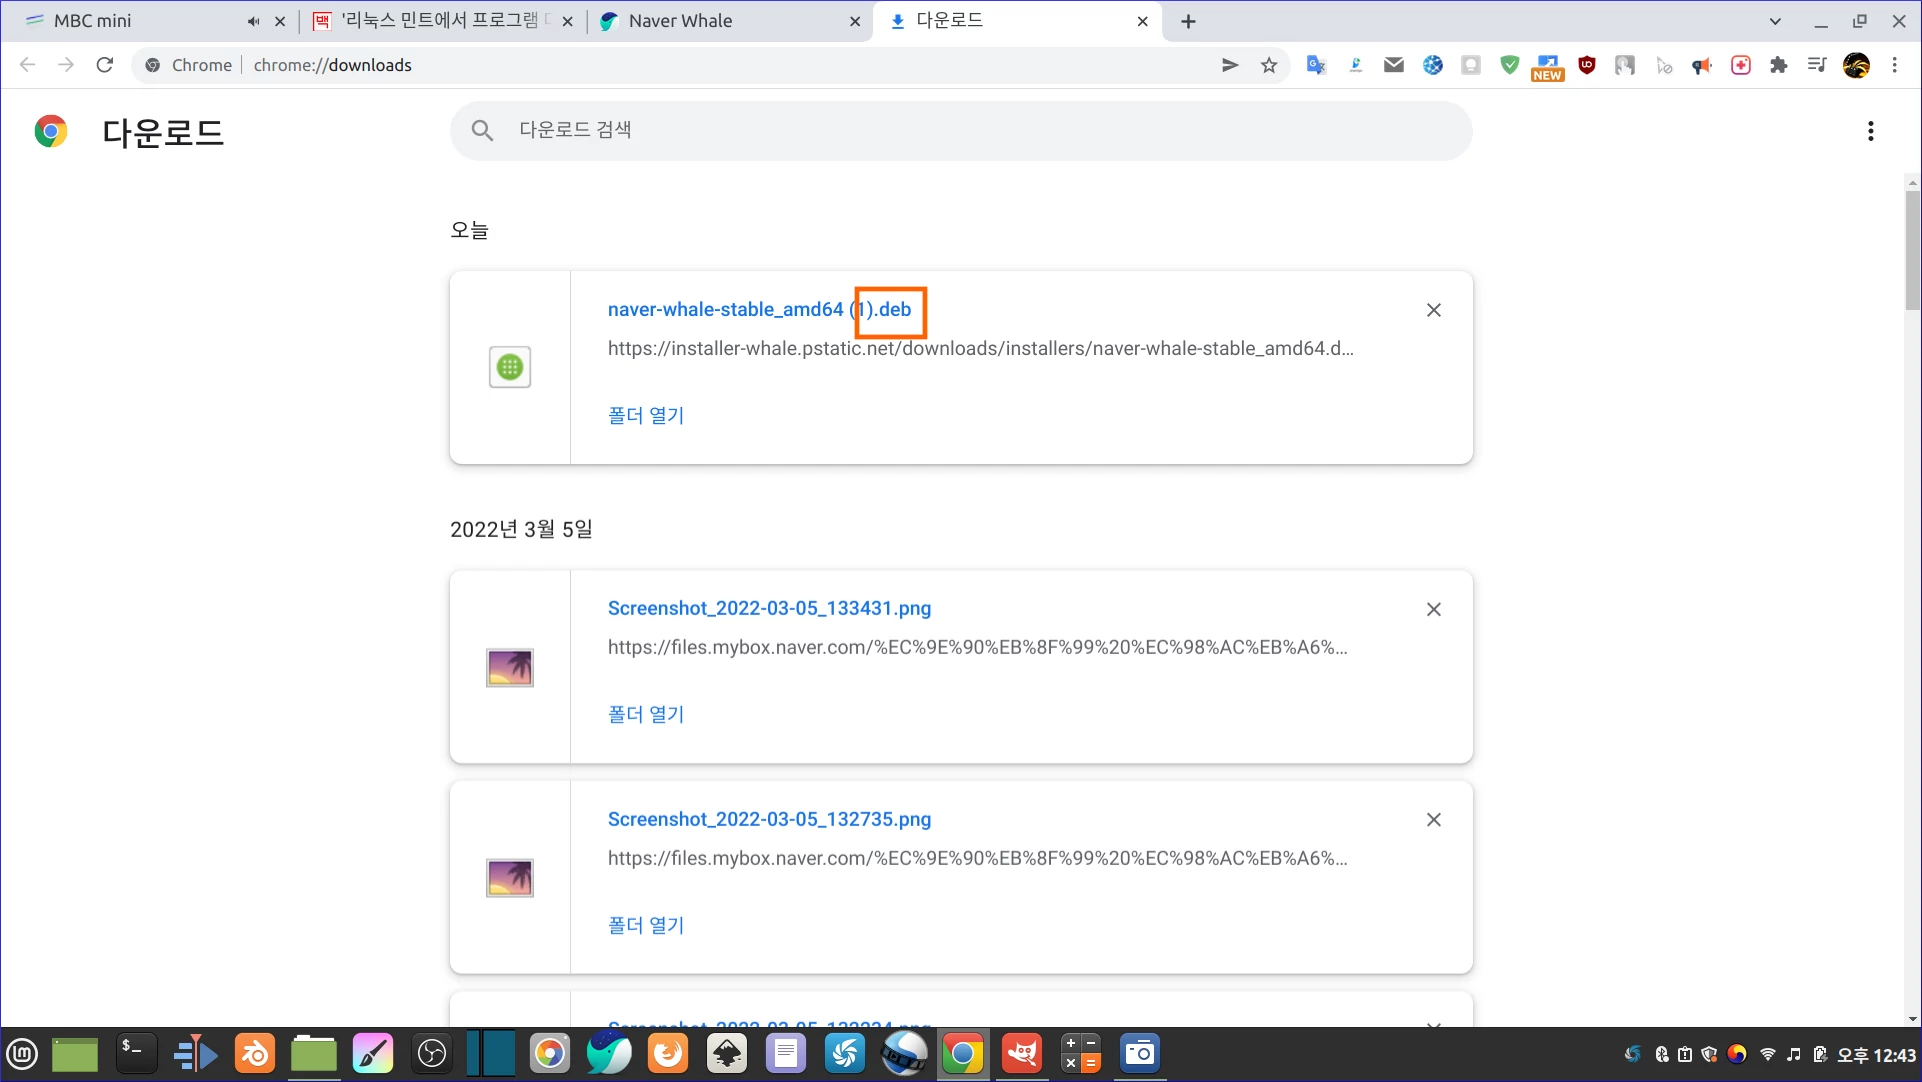Open the media control playlist icon
The height and width of the screenshot is (1082, 1922).
coord(1817,65)
